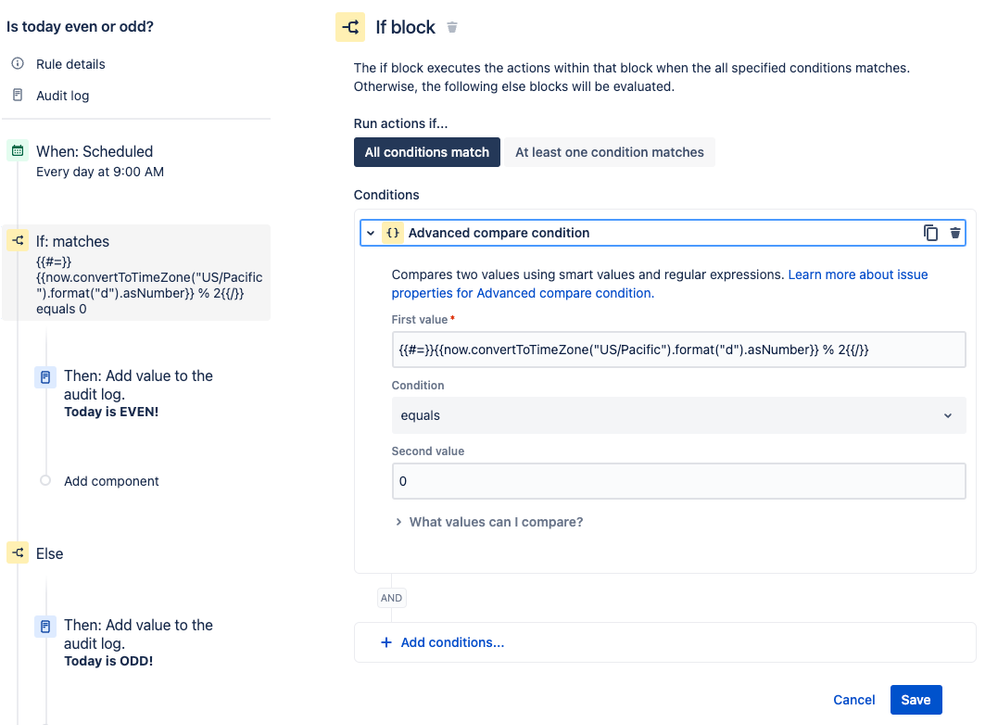The height and width of the screenshot is (725, 998).
Task: Open the Audit log page
Action: [62, 96]
